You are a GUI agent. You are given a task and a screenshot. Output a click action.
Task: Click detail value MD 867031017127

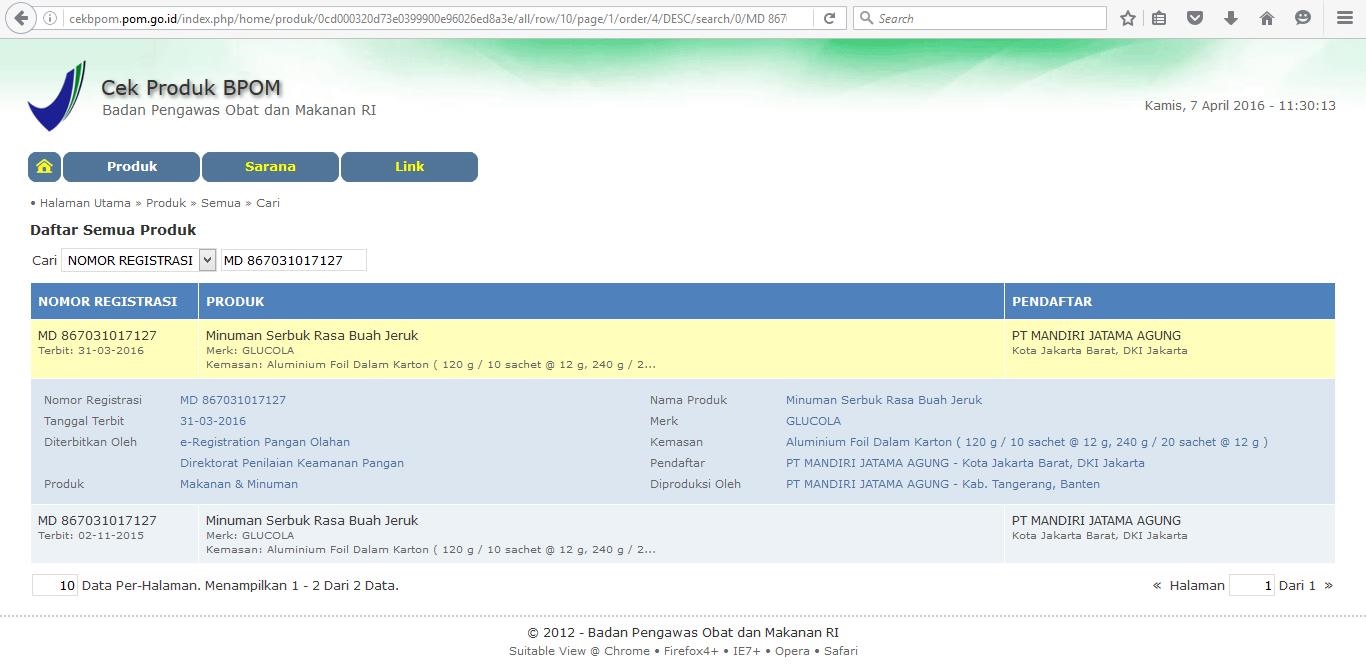pos(233,400)
